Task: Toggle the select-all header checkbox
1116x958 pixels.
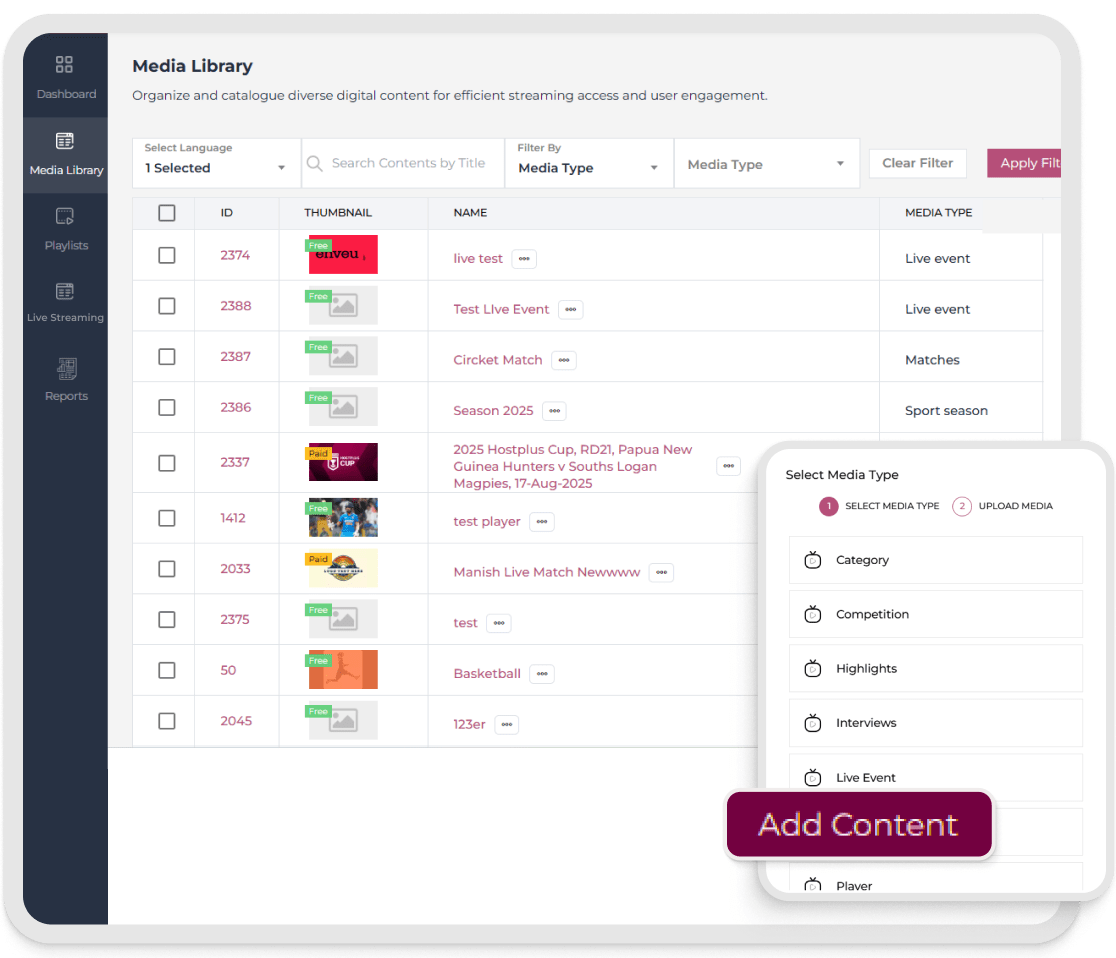Action: pos(167,213)
